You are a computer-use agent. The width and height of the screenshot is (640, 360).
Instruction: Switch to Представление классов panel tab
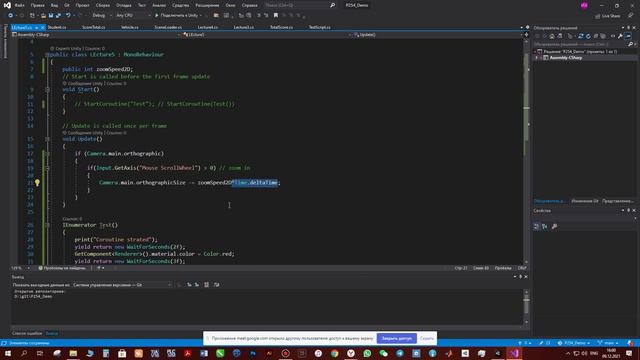pyautogui.click(x=618, y=201)
